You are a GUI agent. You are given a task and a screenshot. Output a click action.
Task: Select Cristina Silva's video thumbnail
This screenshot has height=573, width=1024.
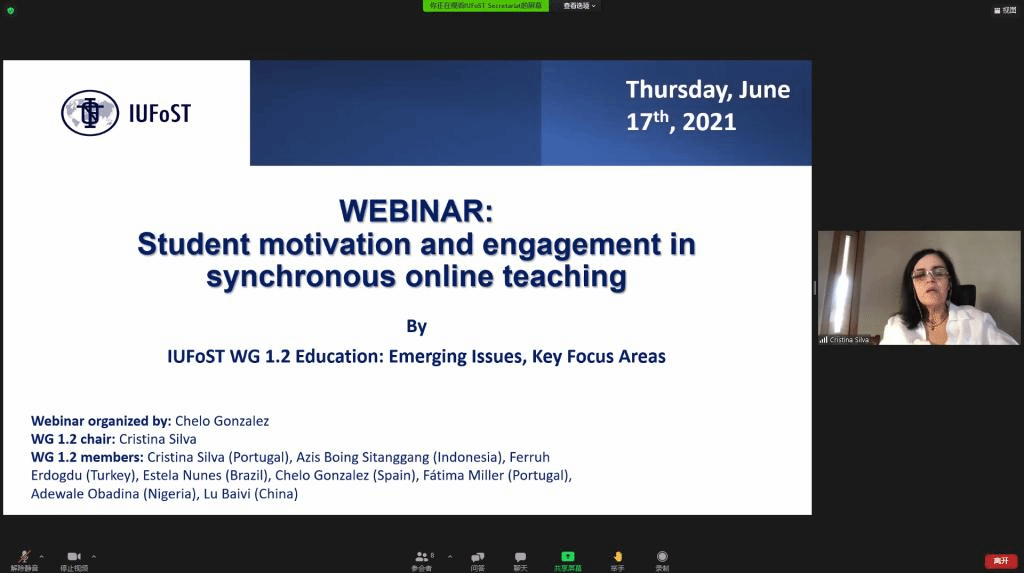click(918, 287)
